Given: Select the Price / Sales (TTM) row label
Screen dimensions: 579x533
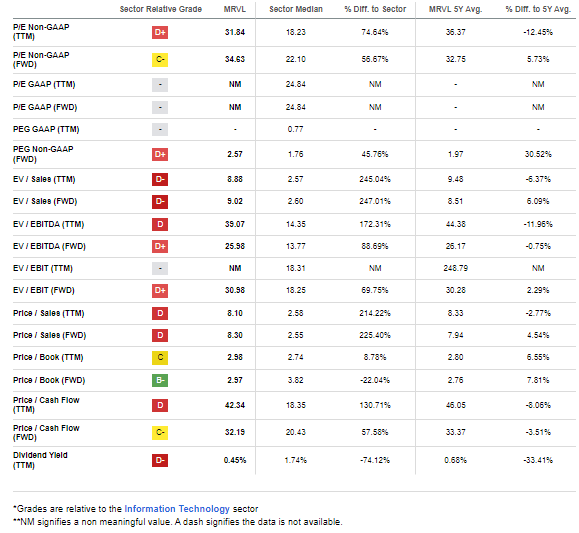Looking at the screenshot, I should coord(48,314).
